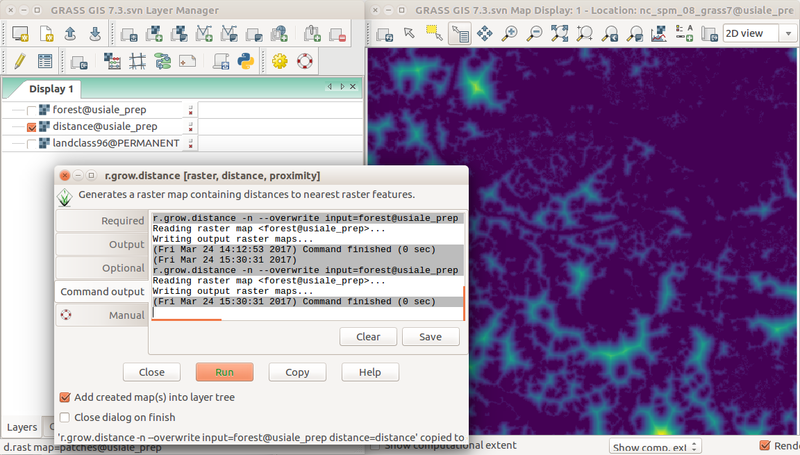Open options of landclass96@PERMANENT layer

190,144
